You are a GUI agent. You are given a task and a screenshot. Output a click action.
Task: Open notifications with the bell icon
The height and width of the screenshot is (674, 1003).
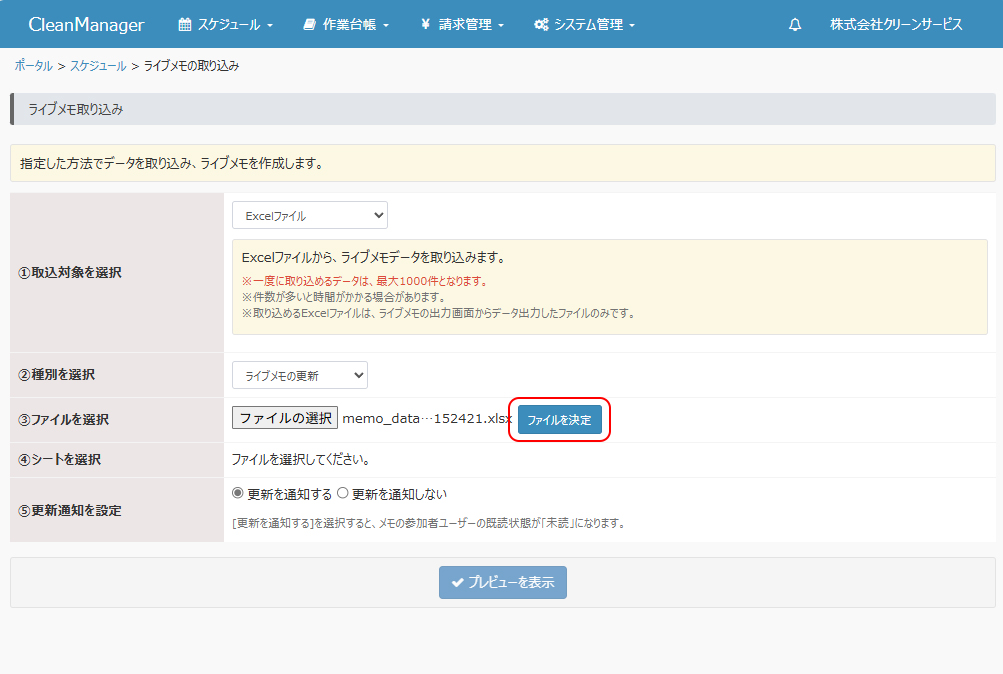pos(795,24)
